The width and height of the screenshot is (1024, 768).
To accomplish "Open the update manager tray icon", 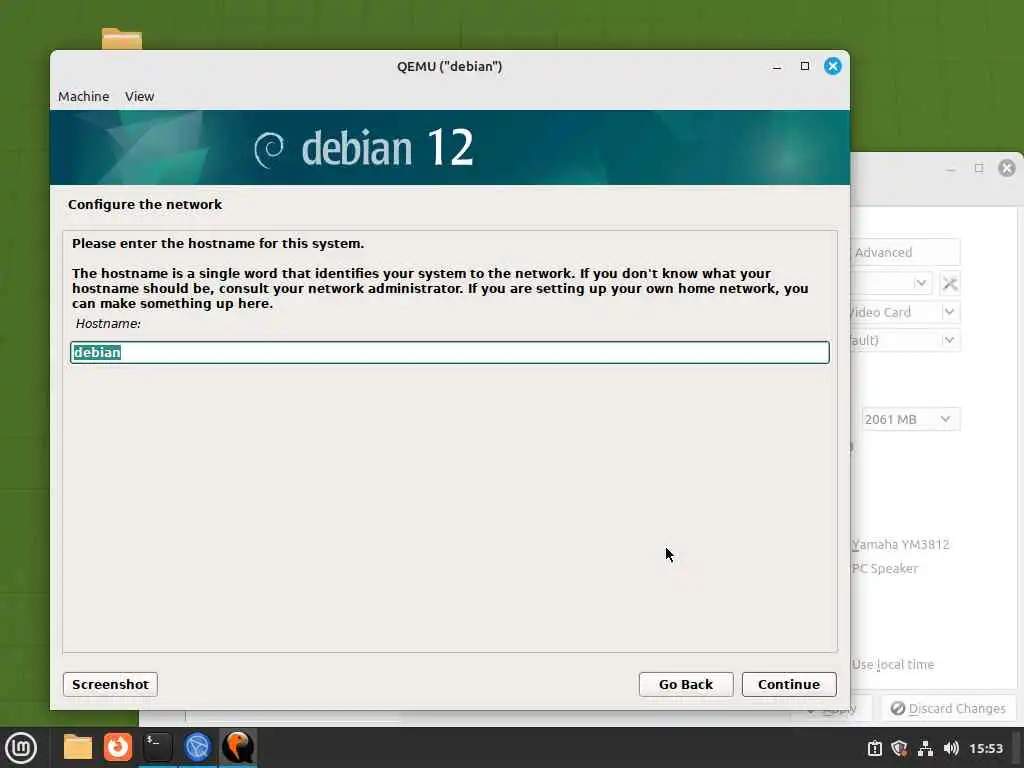I will point(875,748).
